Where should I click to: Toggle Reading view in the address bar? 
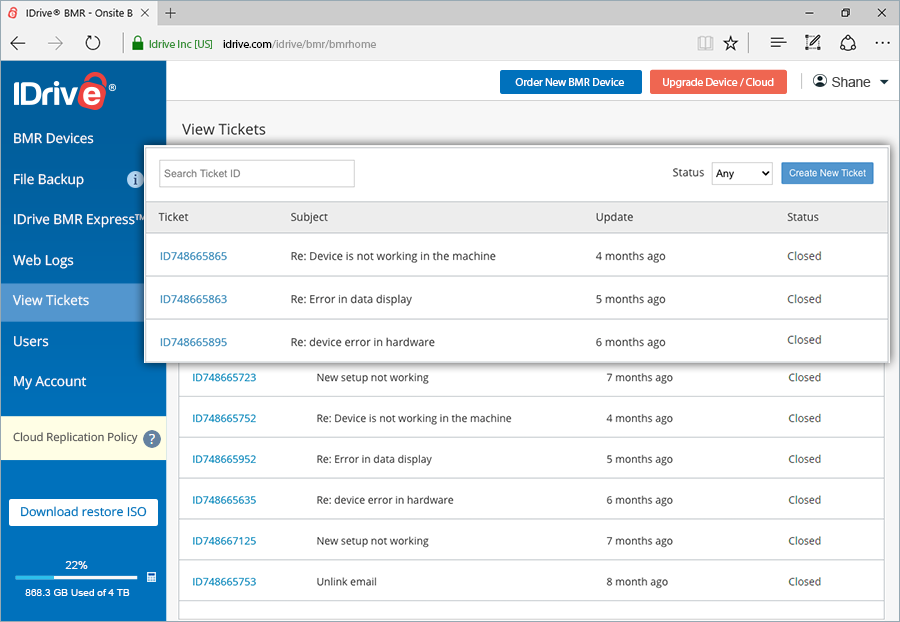(x=705, y=42)
